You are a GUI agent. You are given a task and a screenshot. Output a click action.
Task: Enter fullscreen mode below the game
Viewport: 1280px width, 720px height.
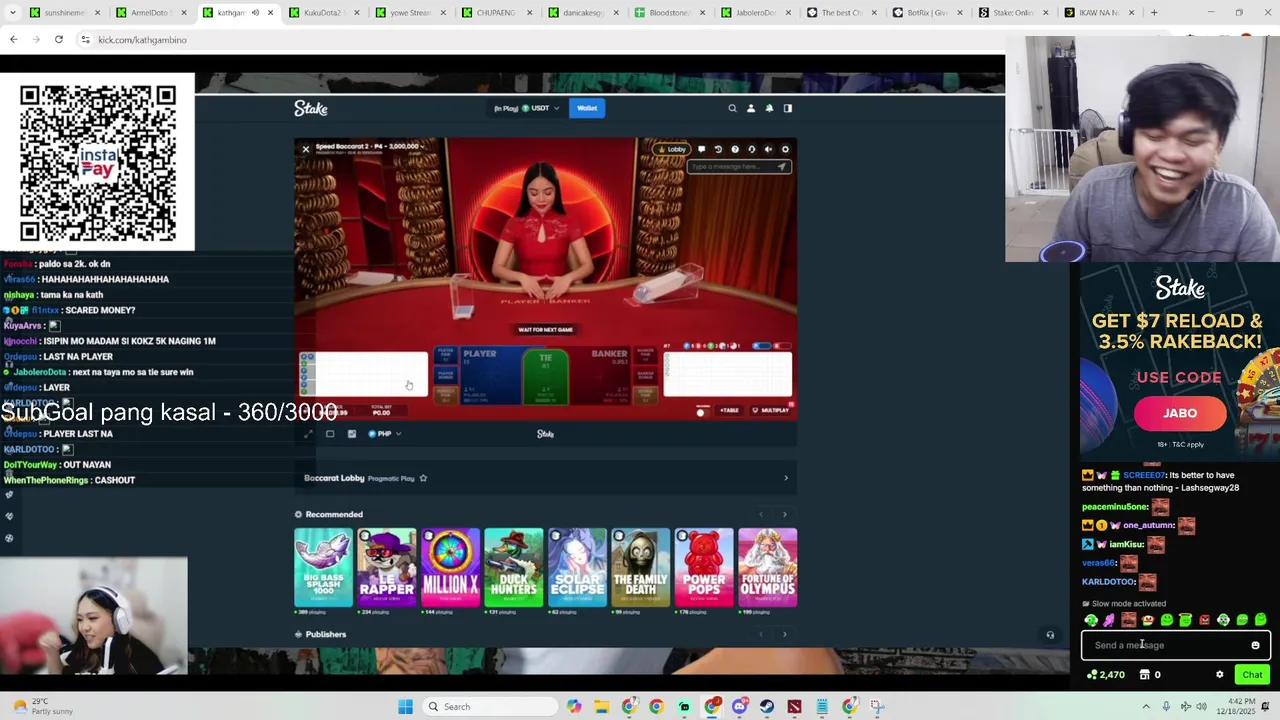(308, 434)
